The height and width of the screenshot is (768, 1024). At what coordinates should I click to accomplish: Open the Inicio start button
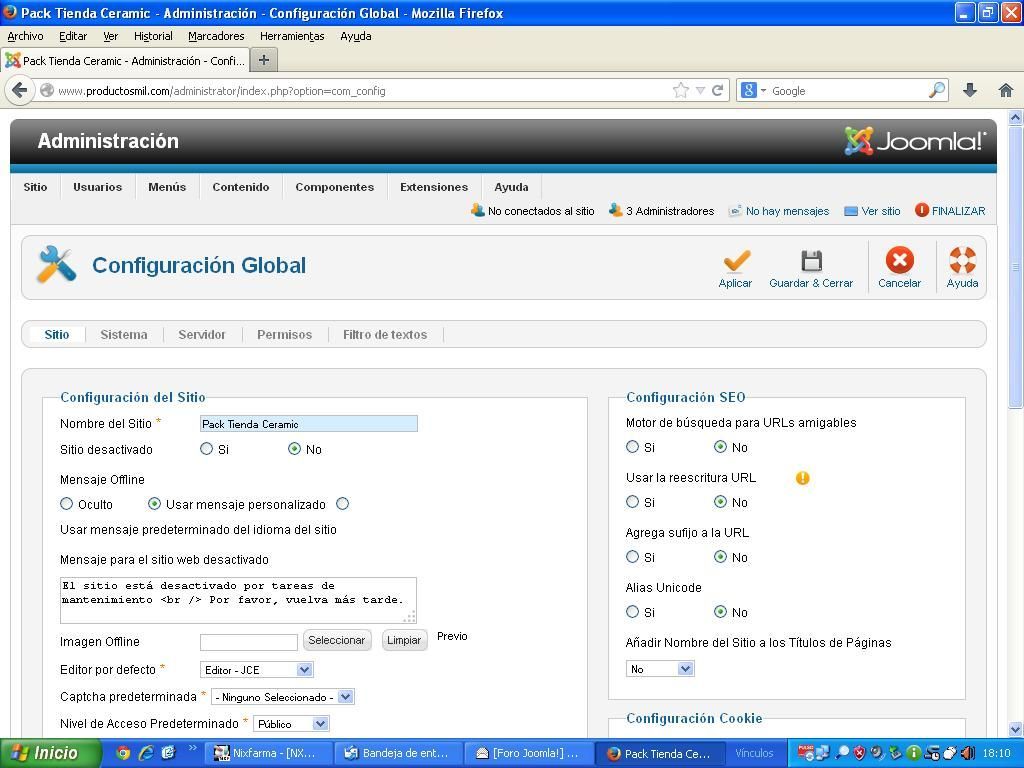click(x=51, y=753)
